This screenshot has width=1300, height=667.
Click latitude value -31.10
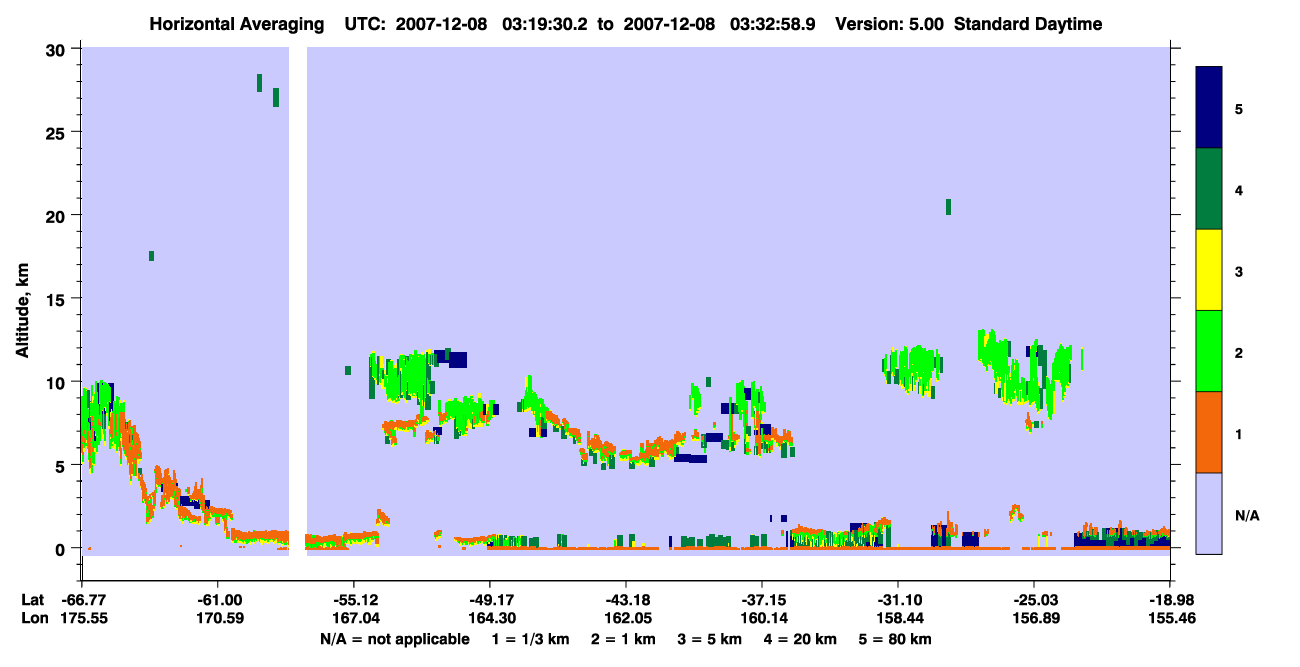(x=898, y=599)
